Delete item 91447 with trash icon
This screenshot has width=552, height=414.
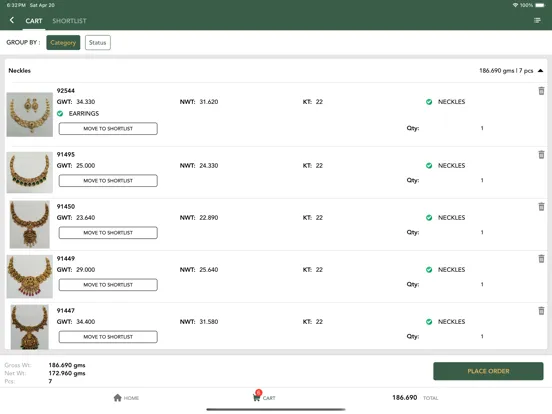(541, 311)
